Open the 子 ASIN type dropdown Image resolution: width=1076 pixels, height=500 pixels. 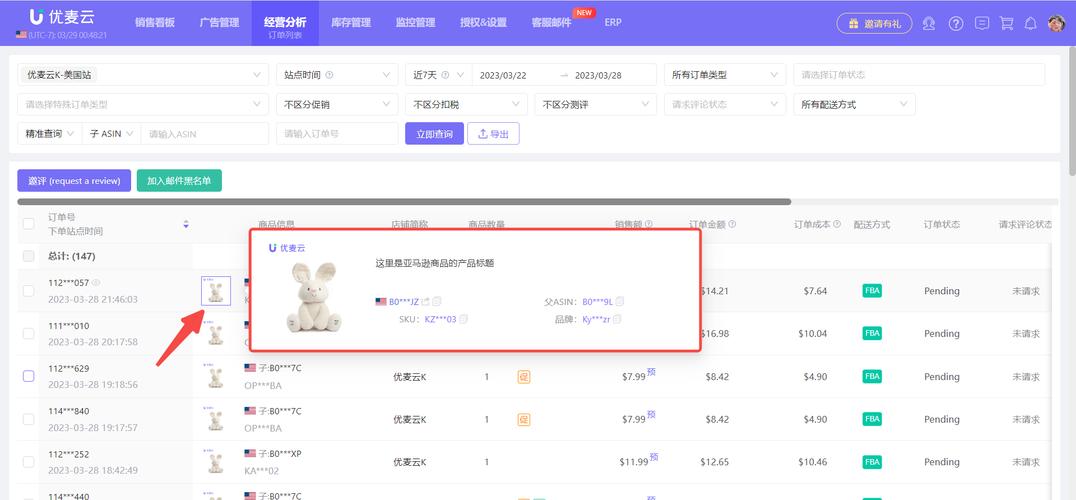coord(111,134)
